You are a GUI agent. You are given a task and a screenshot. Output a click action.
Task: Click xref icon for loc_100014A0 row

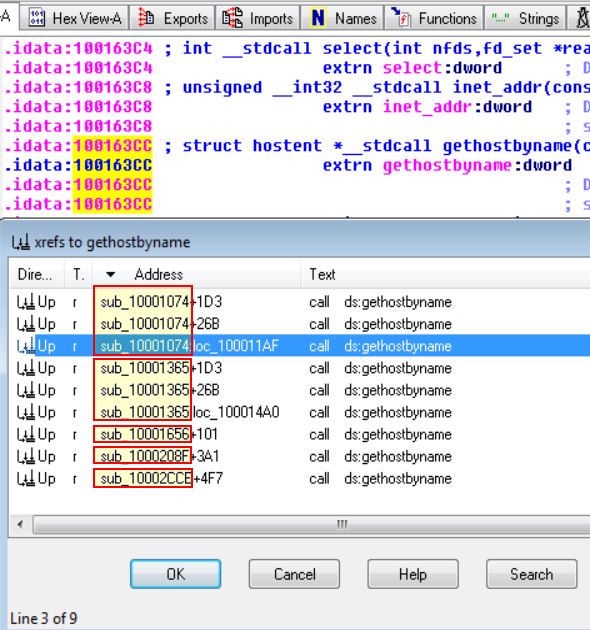point(25,413)
